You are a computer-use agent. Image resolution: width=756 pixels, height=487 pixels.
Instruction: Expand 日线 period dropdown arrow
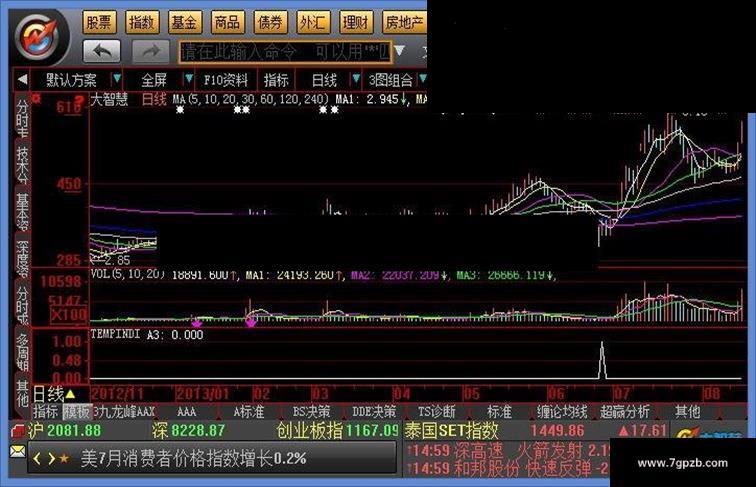[356, 79]
